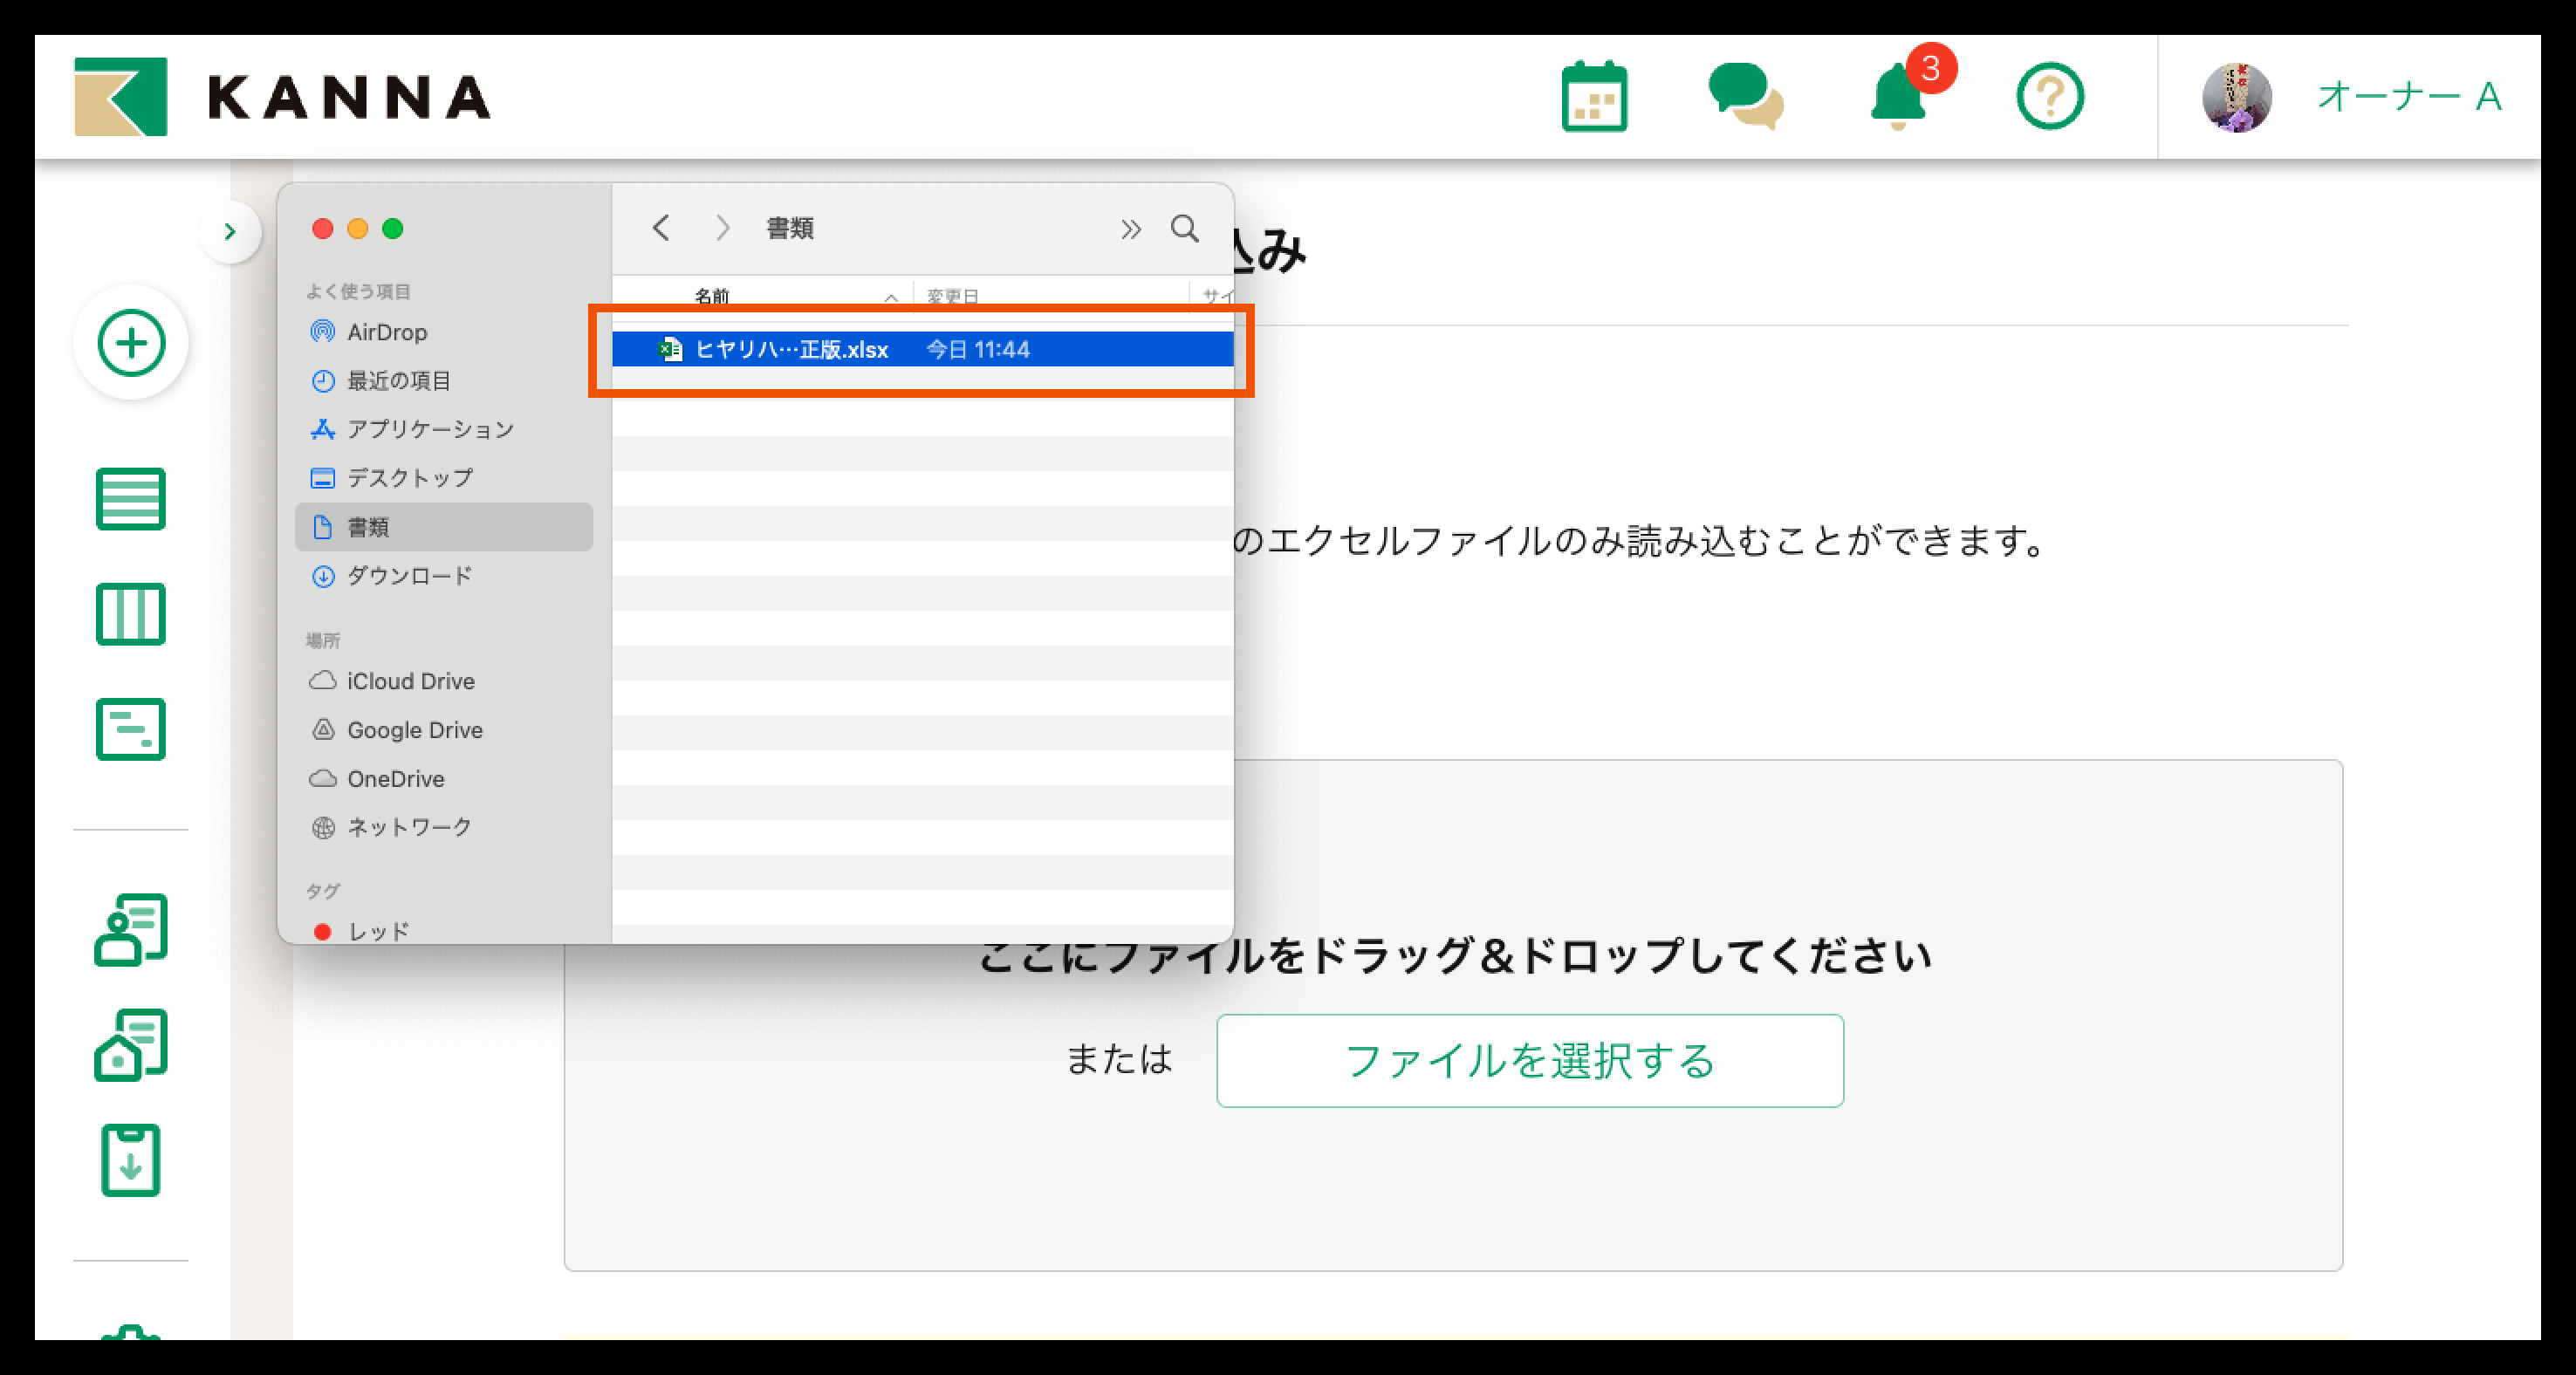Open the calendar icon in header
Image resolution: width=2576 pixels, height=1375 pixels.
(x=1594, y=97)
